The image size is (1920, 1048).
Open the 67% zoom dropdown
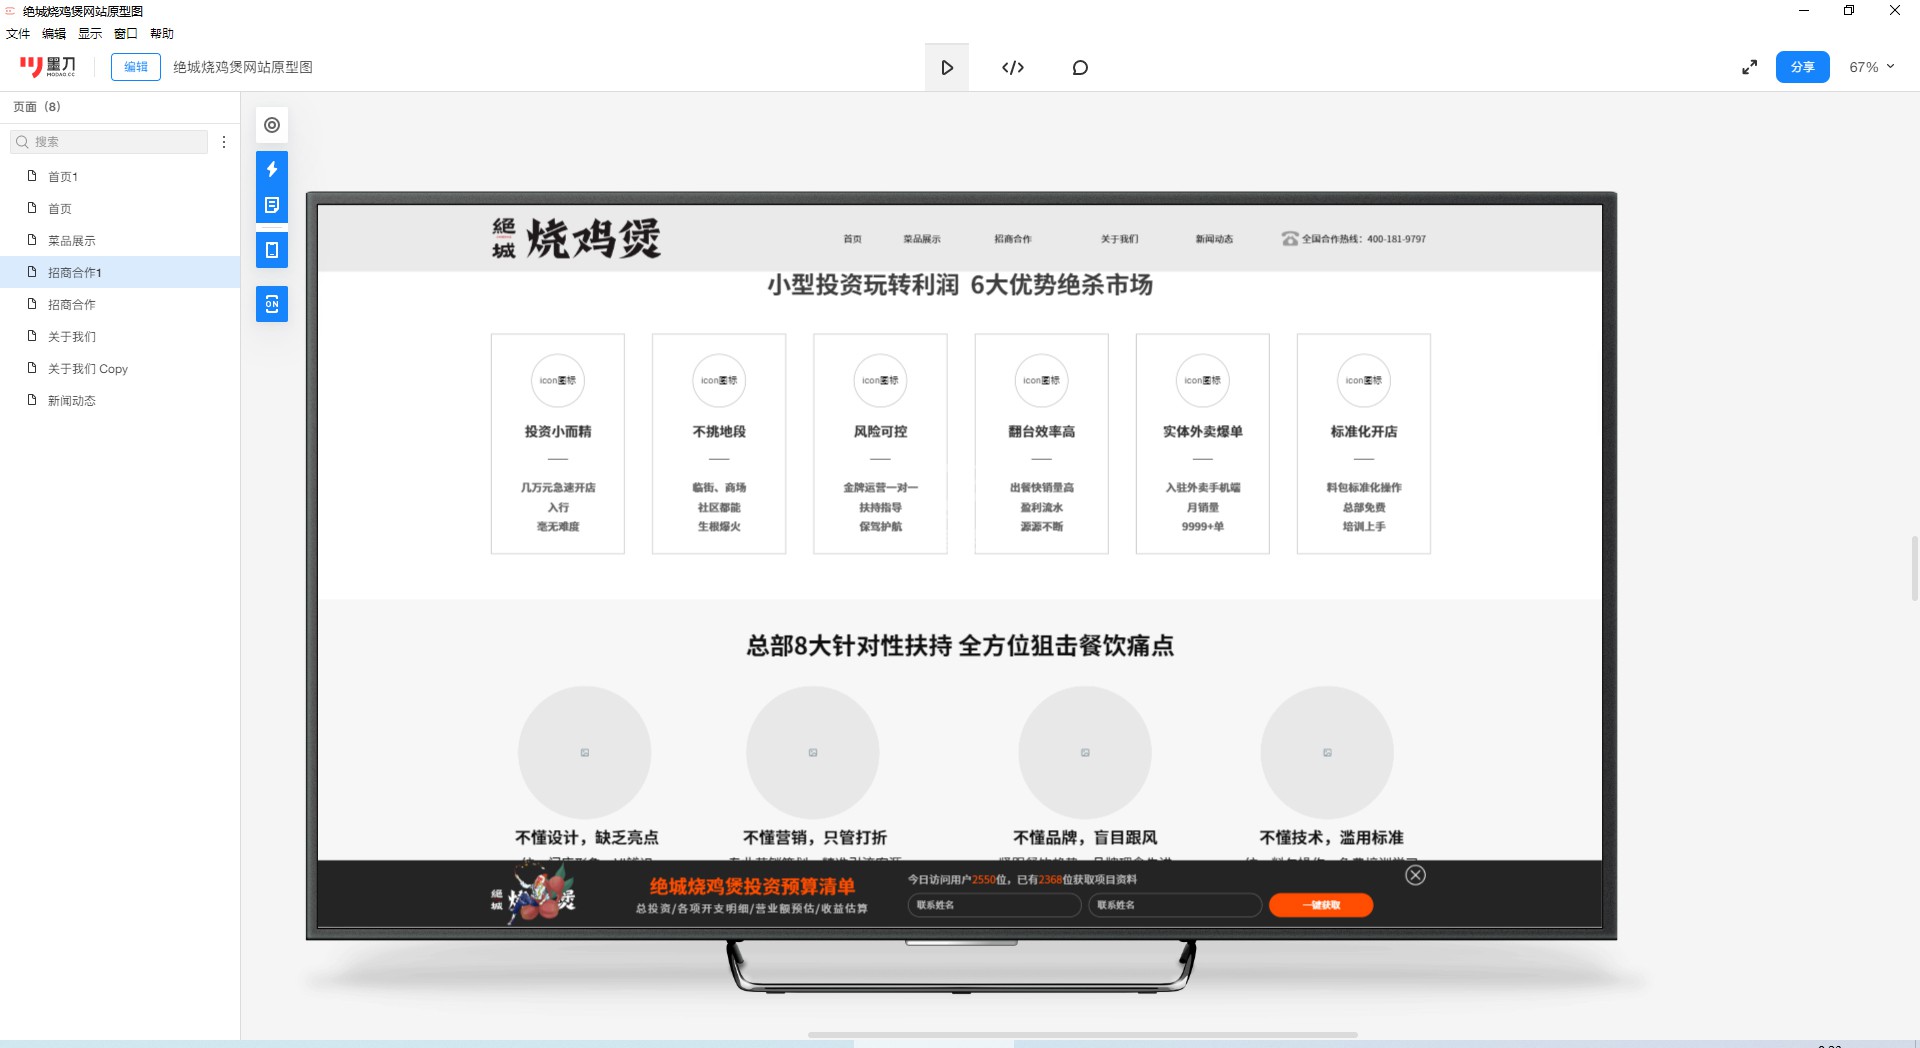click(x=1871, y=67)
